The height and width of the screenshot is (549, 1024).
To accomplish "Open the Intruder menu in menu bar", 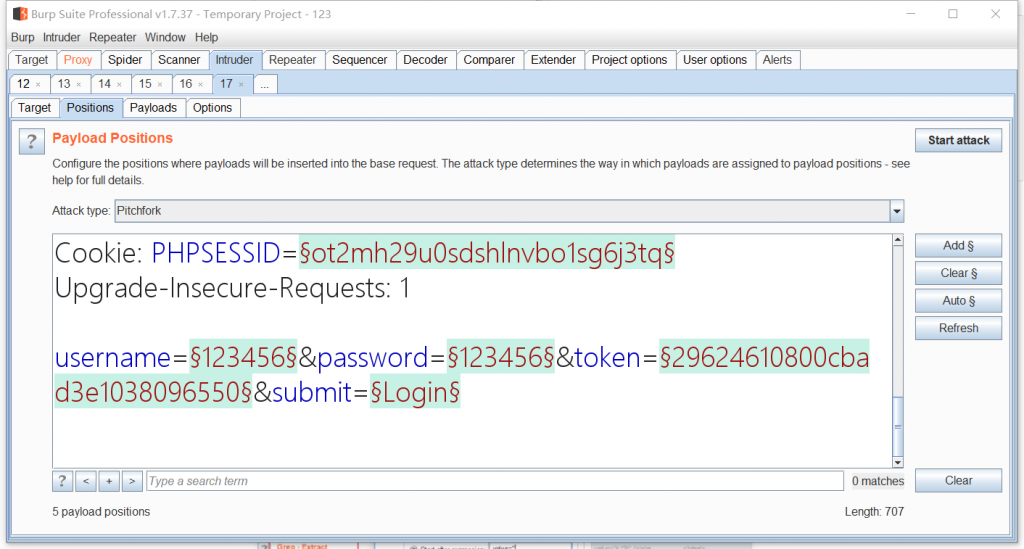I will click(x=62, y=37).
